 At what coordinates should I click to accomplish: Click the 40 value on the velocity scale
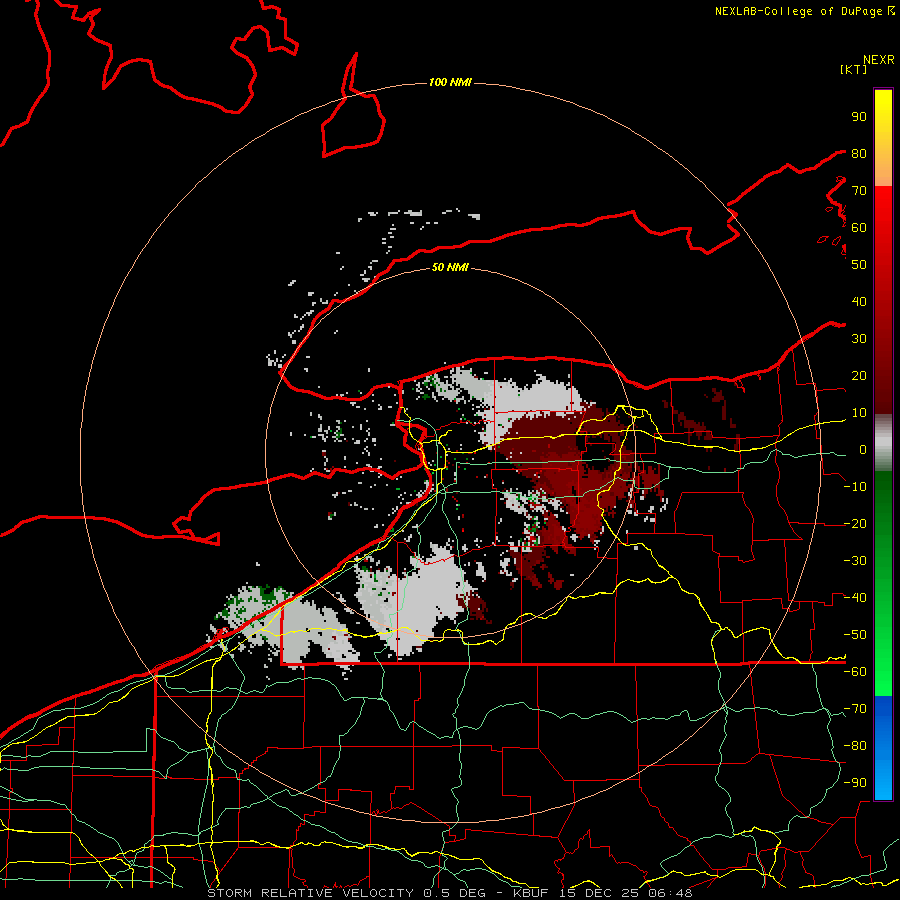pyautogui.click(x=859, y=301)
